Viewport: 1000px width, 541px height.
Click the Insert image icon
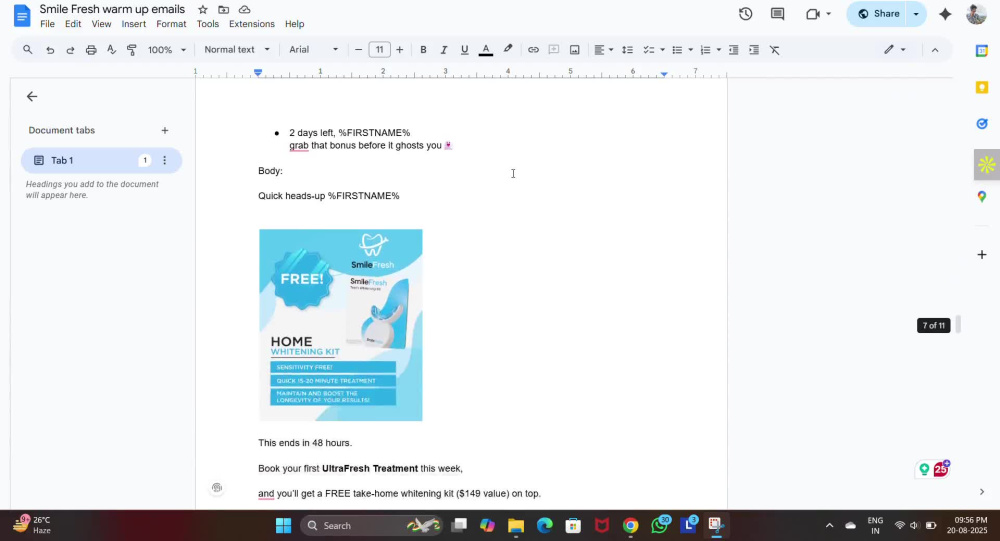coord(575,50)
